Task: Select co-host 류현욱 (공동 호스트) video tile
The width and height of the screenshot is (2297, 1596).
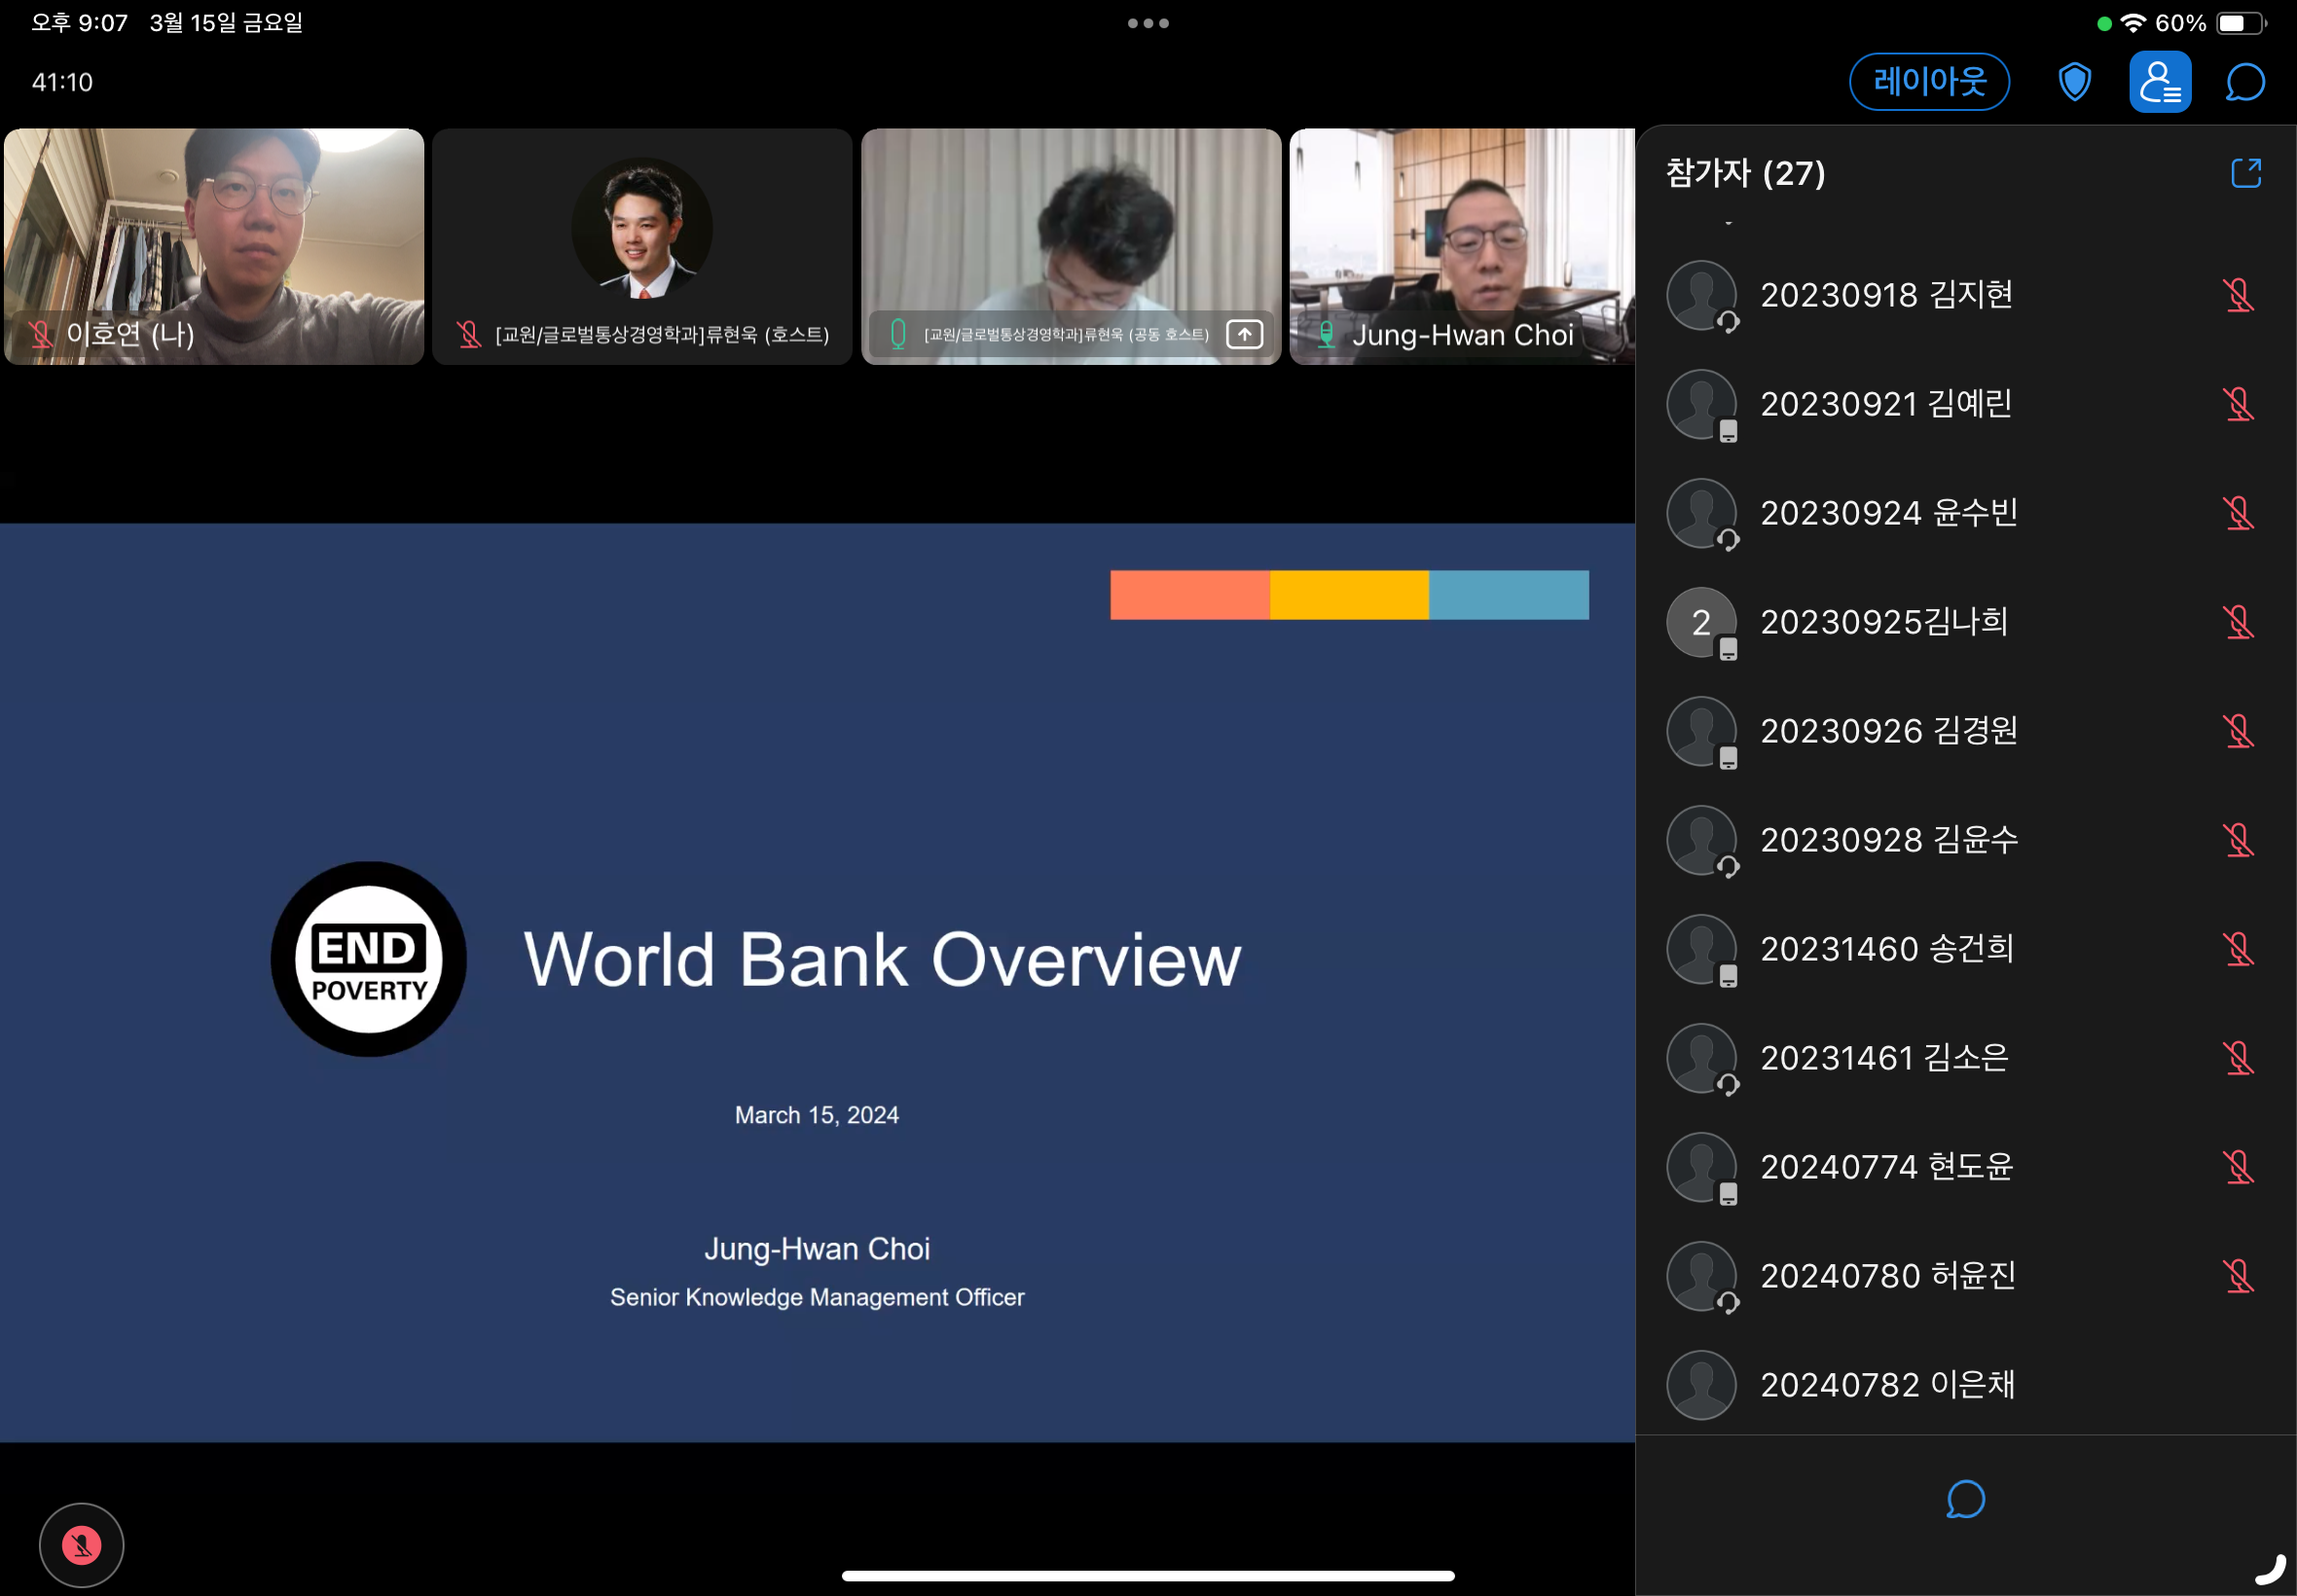Action: pos(1071,246)
